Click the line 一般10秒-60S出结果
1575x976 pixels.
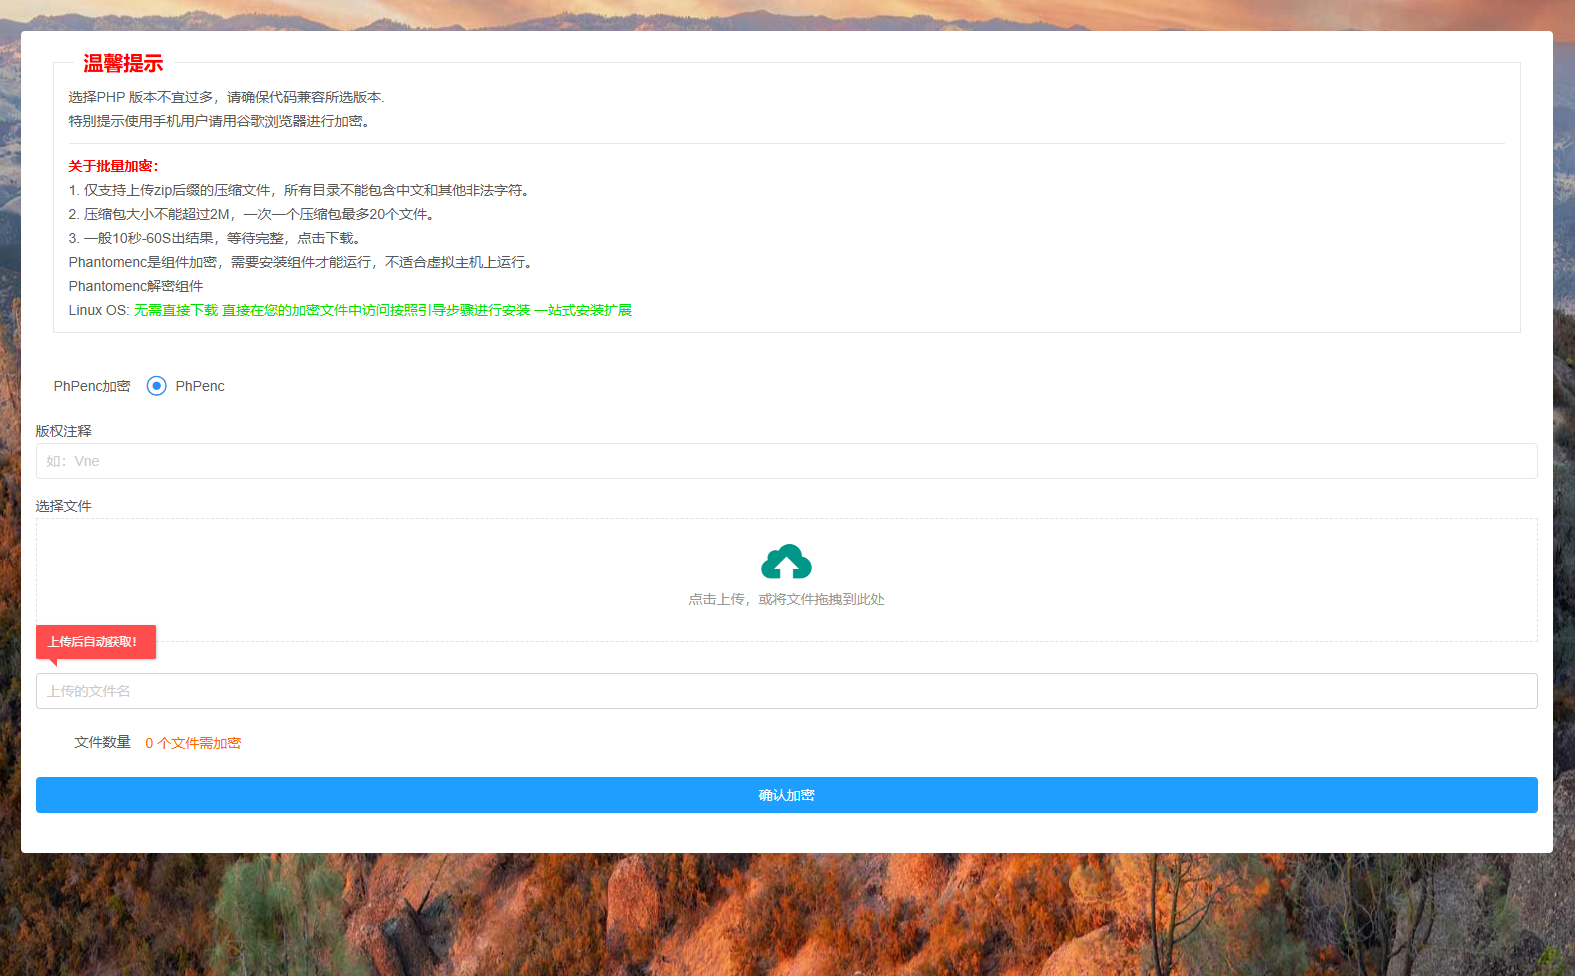point(215,238)
